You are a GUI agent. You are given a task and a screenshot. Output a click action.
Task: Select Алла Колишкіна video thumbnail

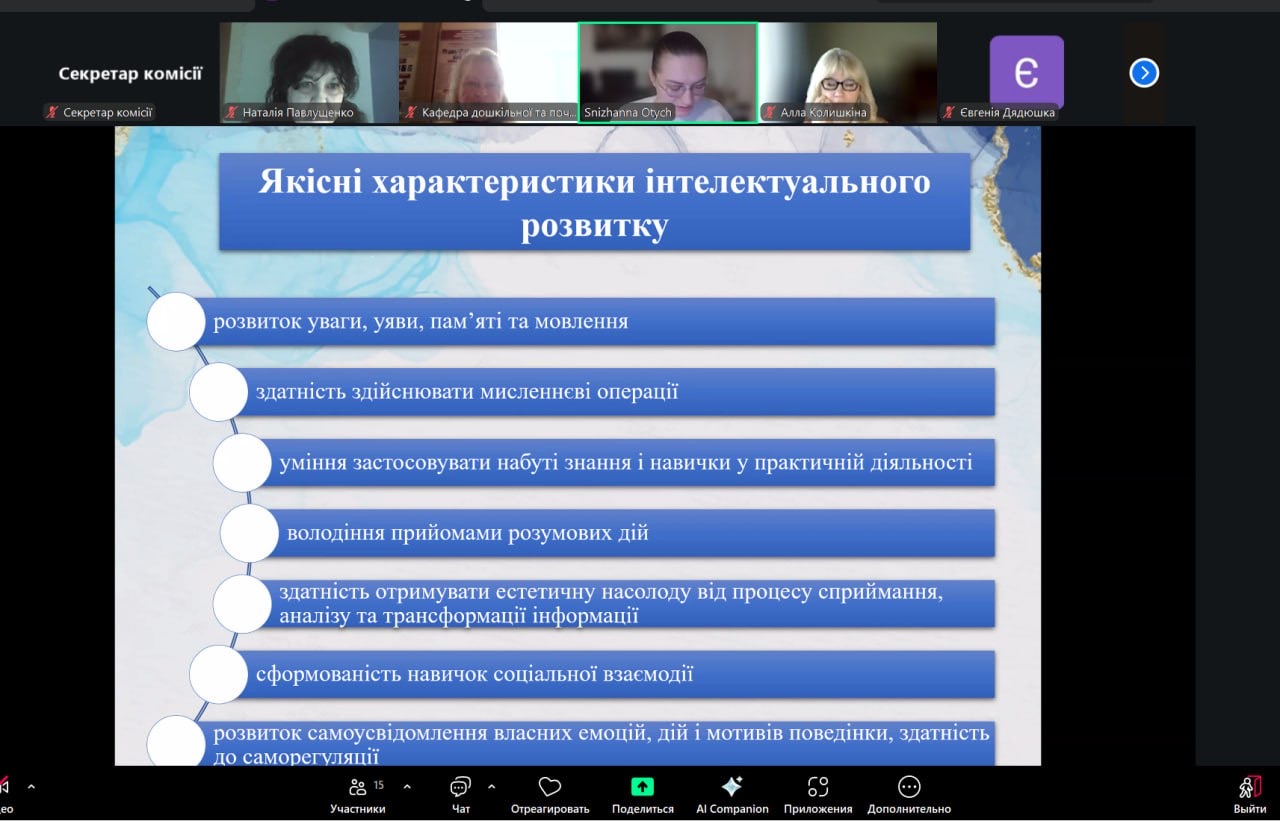(x=847, y=72)
